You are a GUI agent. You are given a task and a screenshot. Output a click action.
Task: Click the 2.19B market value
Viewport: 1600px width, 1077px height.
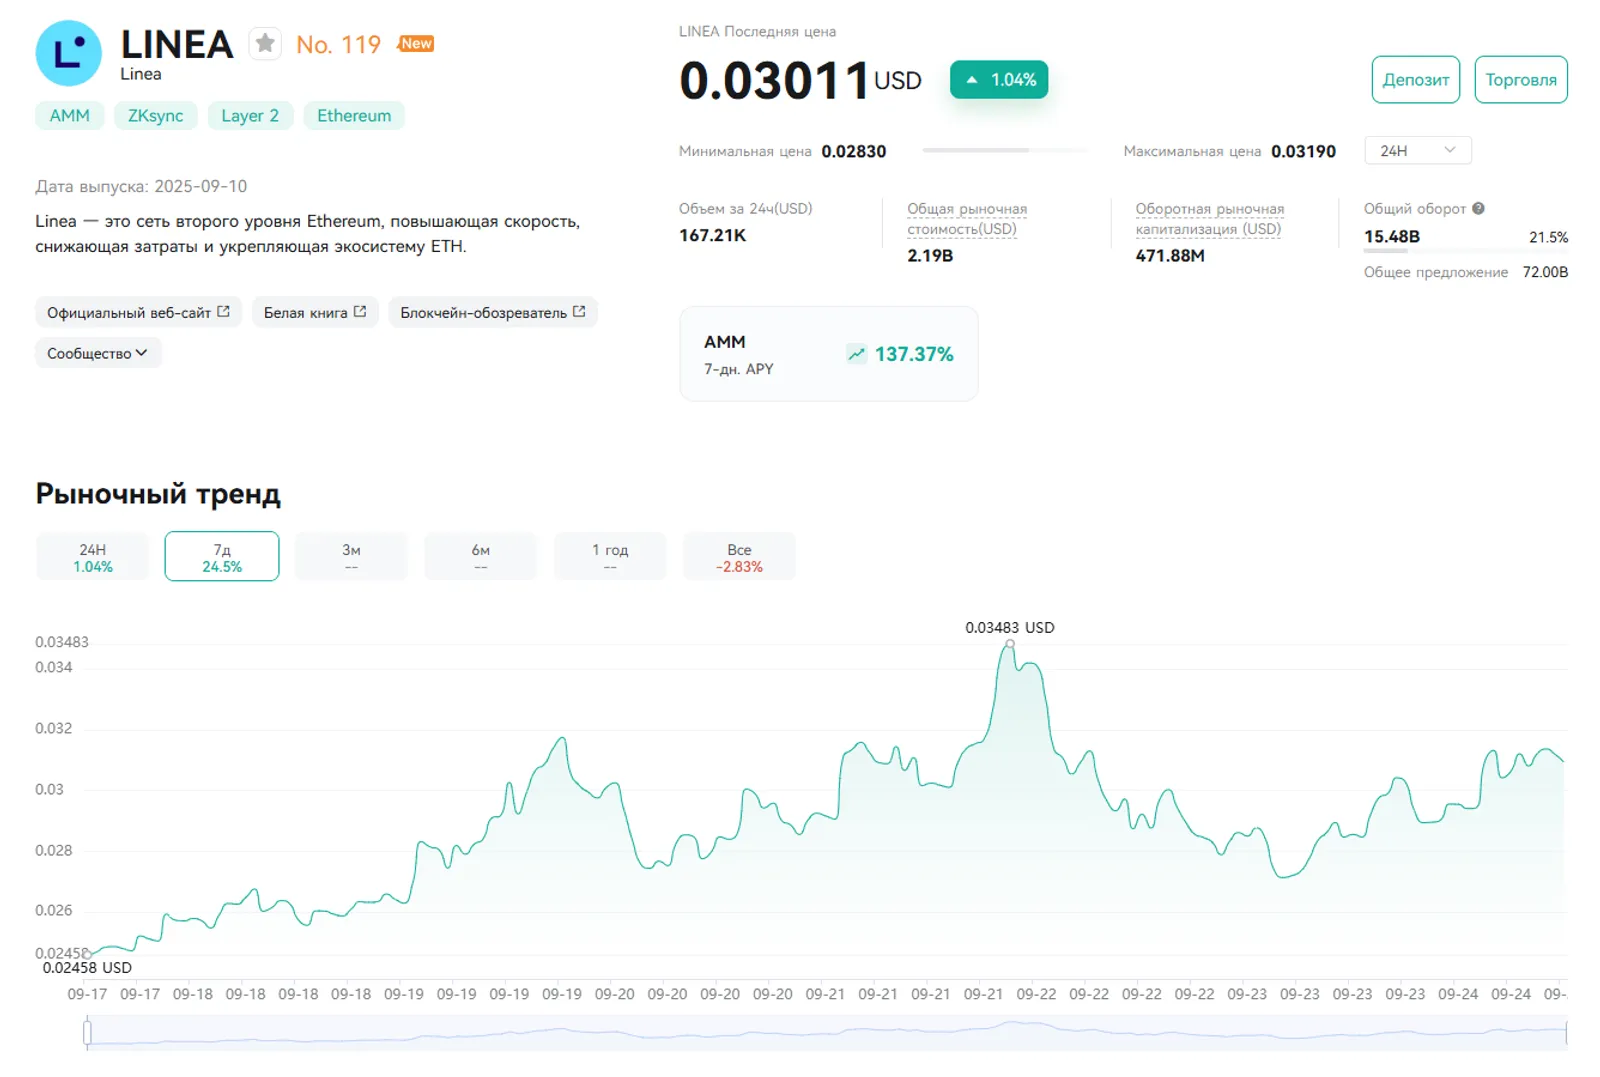click(x=930, y=256)
